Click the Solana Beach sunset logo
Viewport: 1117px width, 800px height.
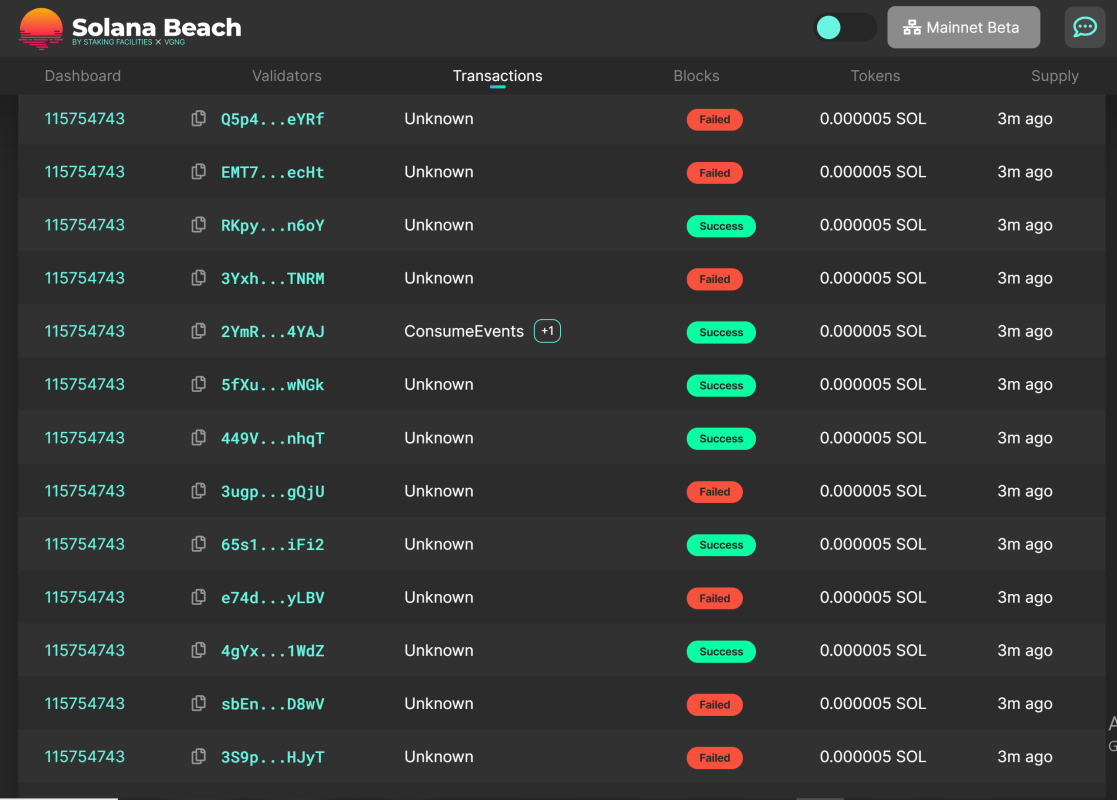click(41, 28)
